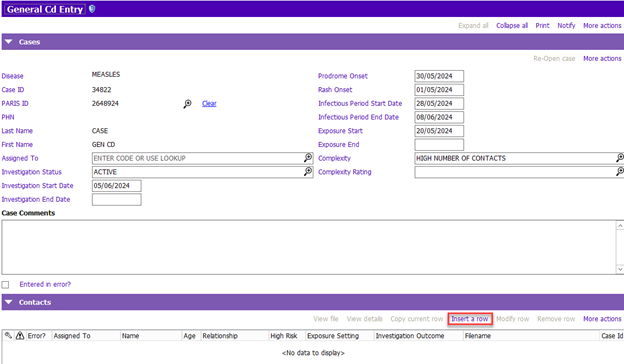Collapse the Contacts section triangle
624x364 pixels.
(x=9, y=302)
